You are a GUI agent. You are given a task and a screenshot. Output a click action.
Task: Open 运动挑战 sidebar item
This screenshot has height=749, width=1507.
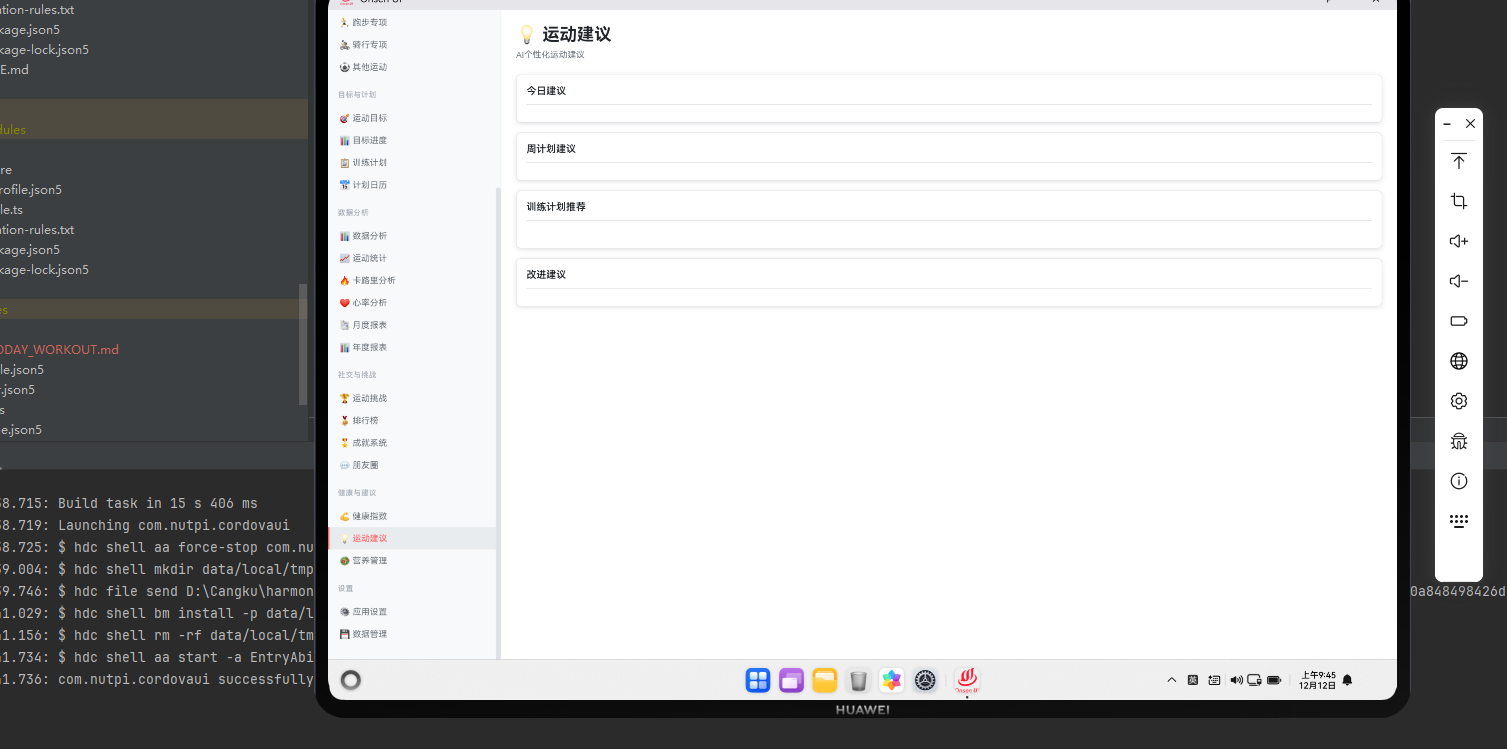tap(412, 398)
